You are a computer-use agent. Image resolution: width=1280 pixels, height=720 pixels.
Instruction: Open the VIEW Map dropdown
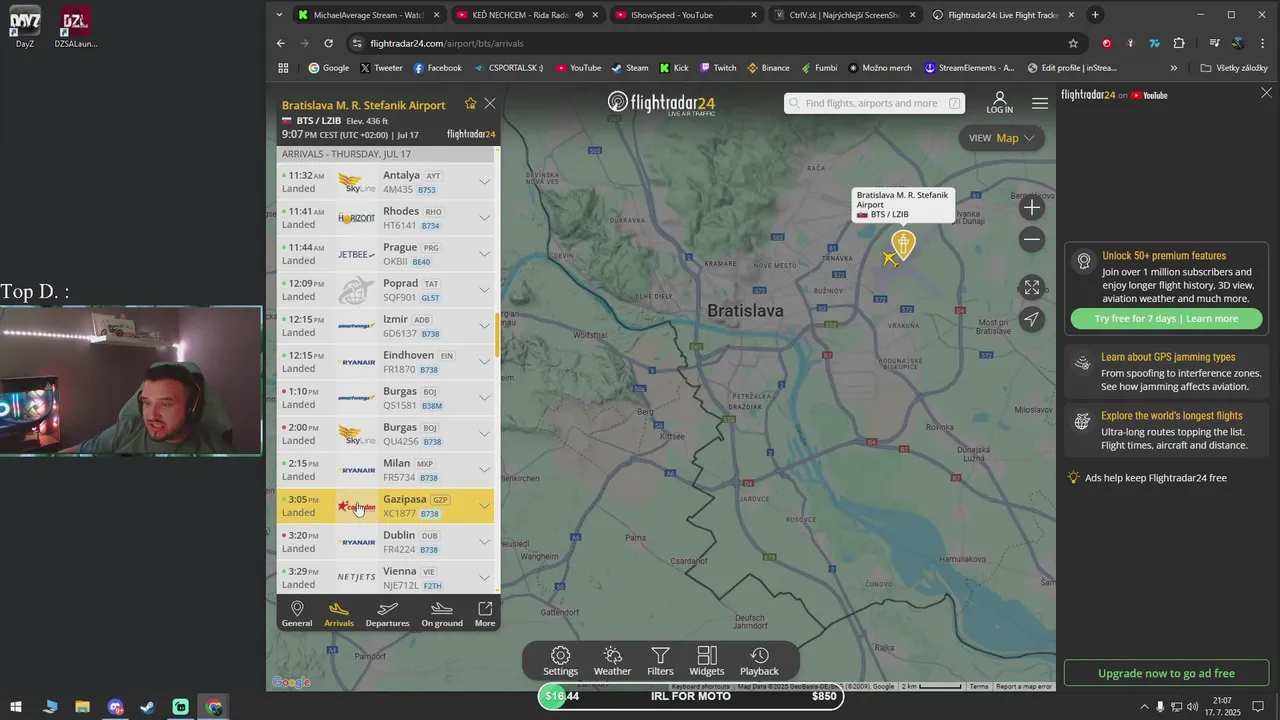[1002, 138]
